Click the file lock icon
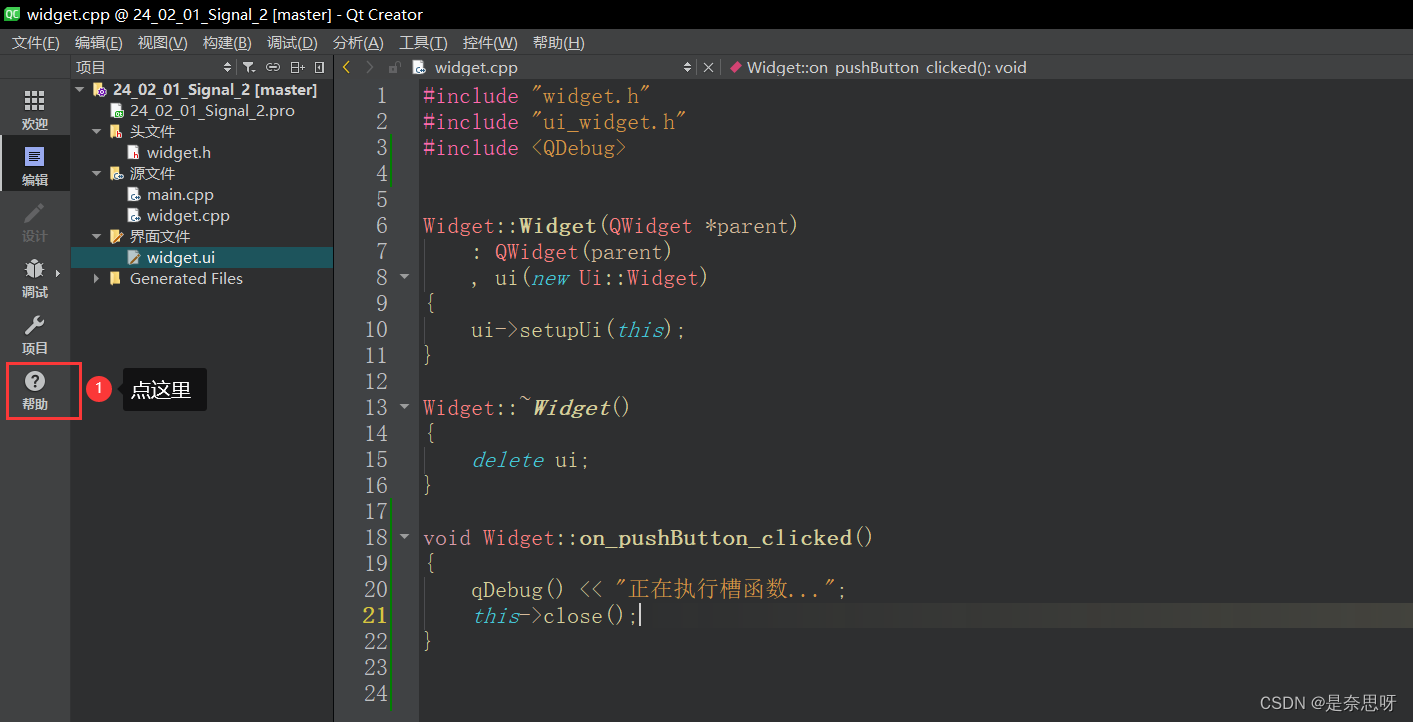The height and width of the screenshot is (722, 1413). tap(394, 67)
